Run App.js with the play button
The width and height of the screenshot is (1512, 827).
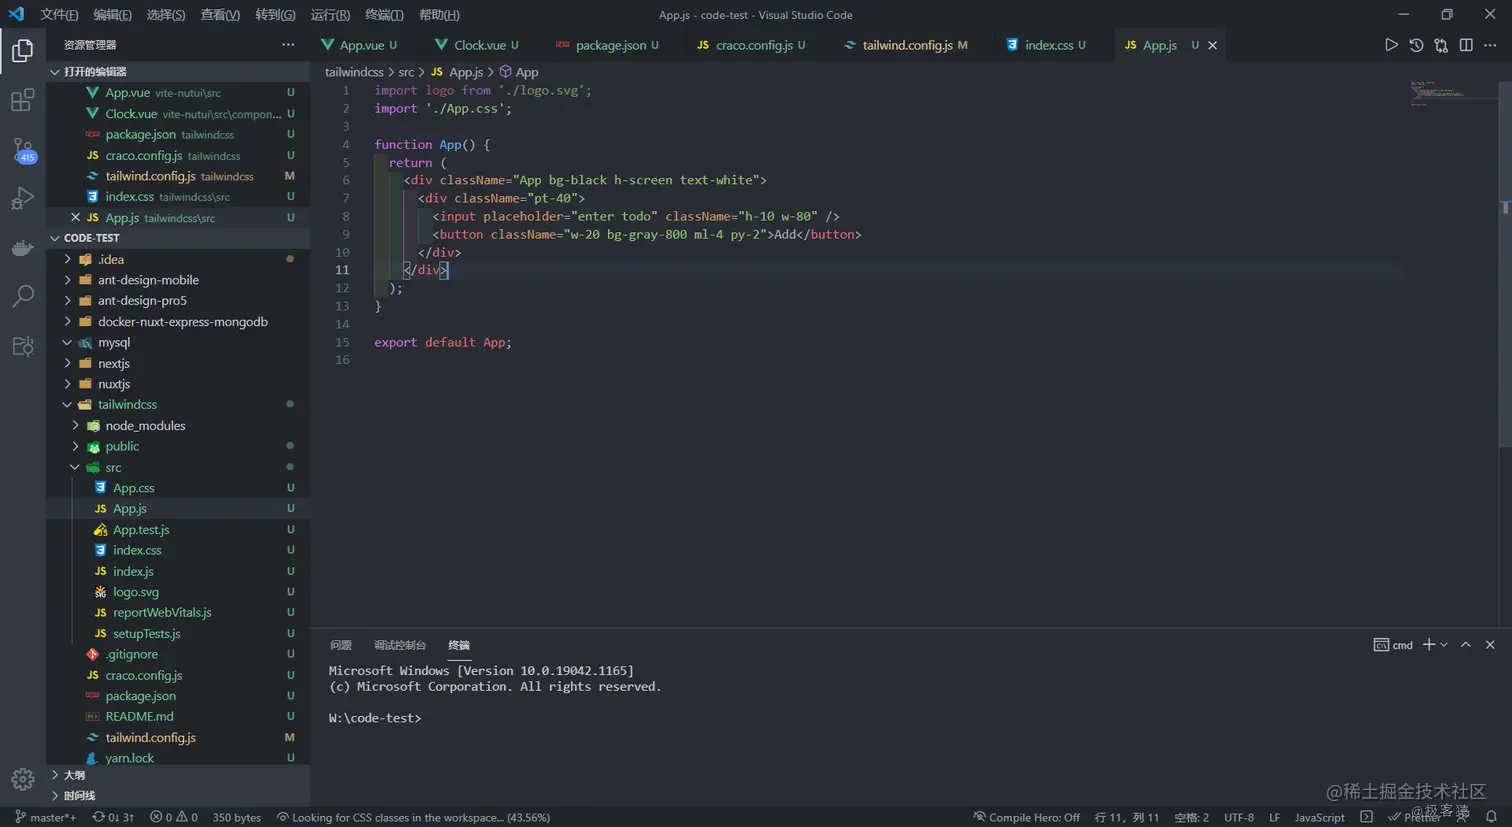coord(1392,45)
